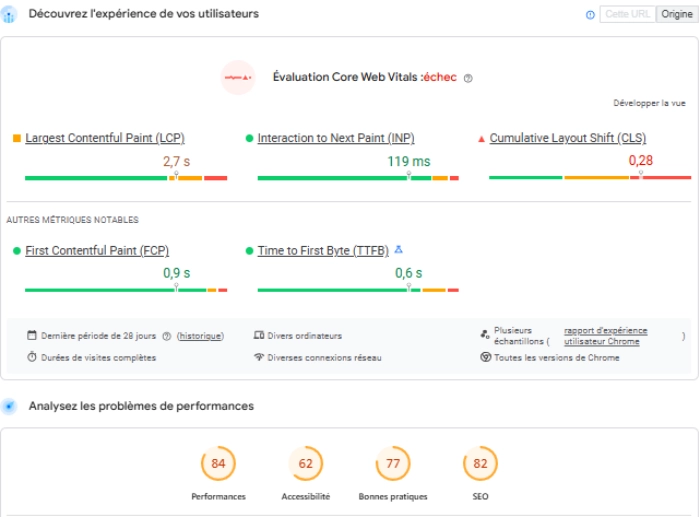Click the 0,6 s TTFB value
The height and width of the screenshot is (517, 700).
coord(408,273)
